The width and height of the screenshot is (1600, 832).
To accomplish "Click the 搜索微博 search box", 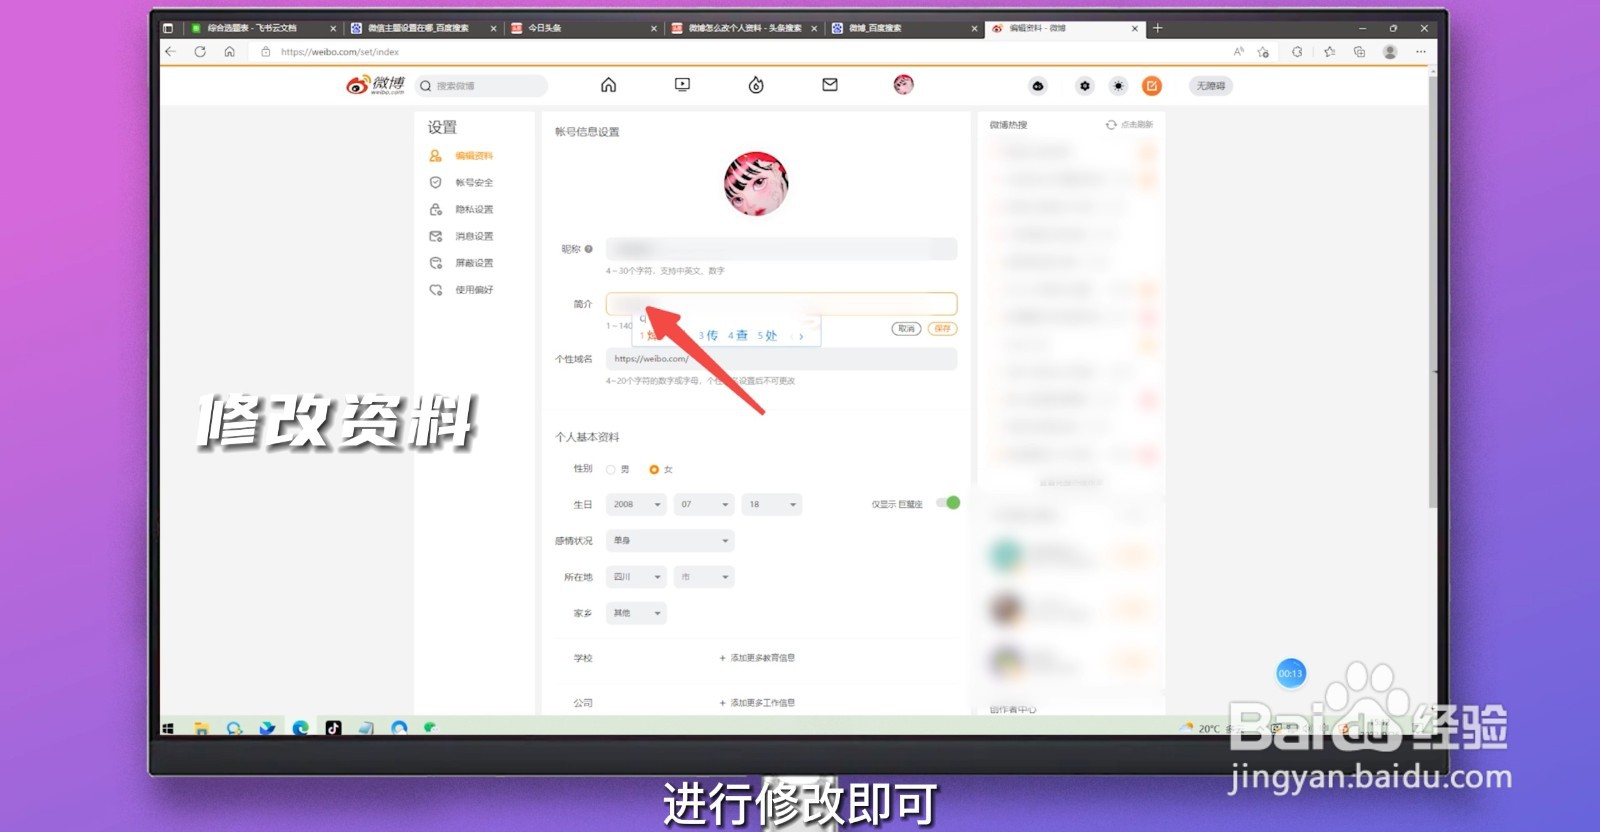I will click(481, 86).
